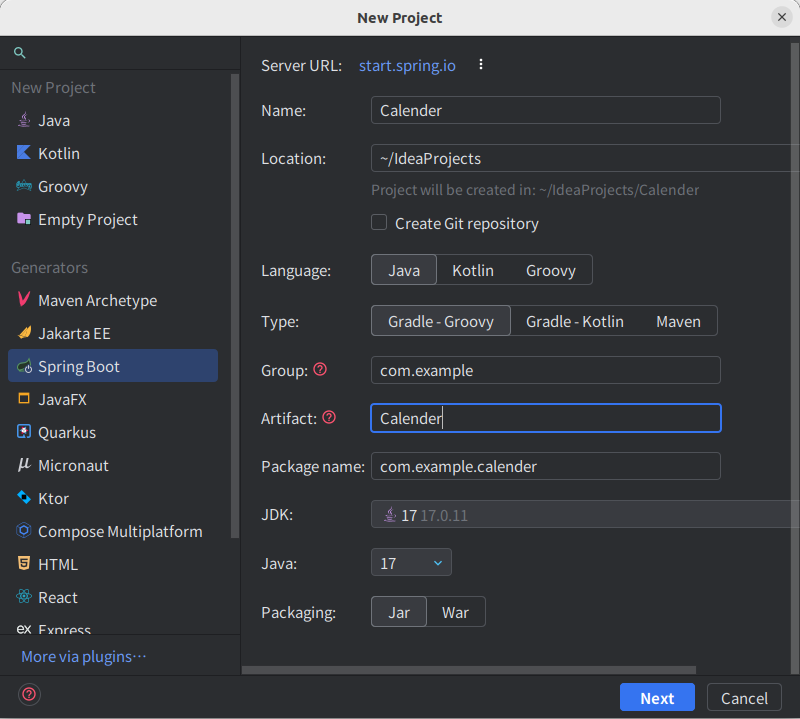Focus the Package name field
This screenshot has width=800, height=719.
point(545,466)
